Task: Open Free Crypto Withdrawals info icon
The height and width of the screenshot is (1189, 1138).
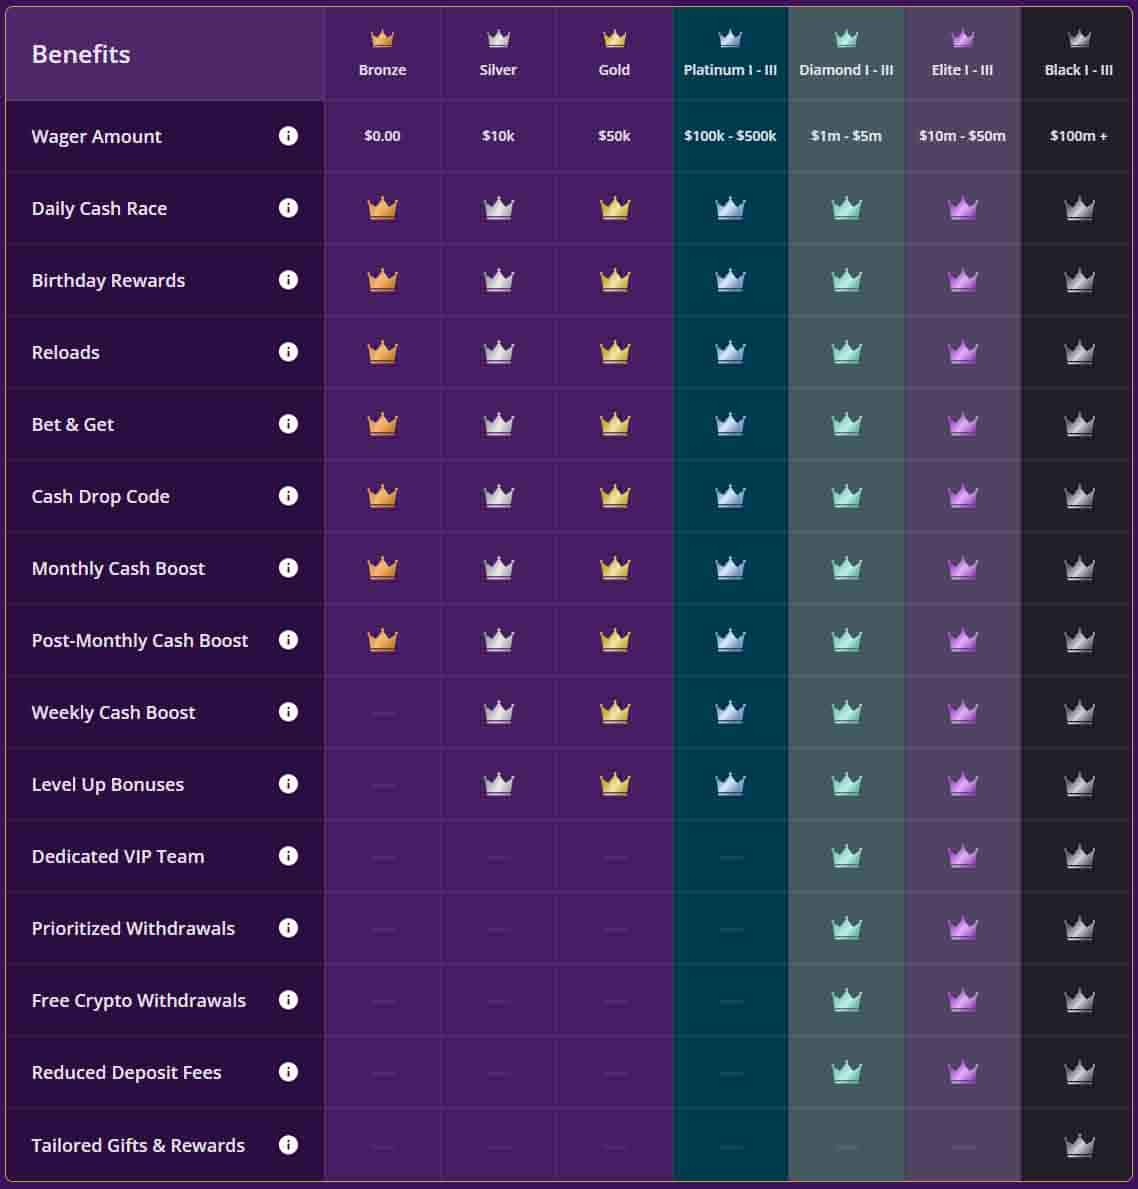Action: pos(288,1000)
